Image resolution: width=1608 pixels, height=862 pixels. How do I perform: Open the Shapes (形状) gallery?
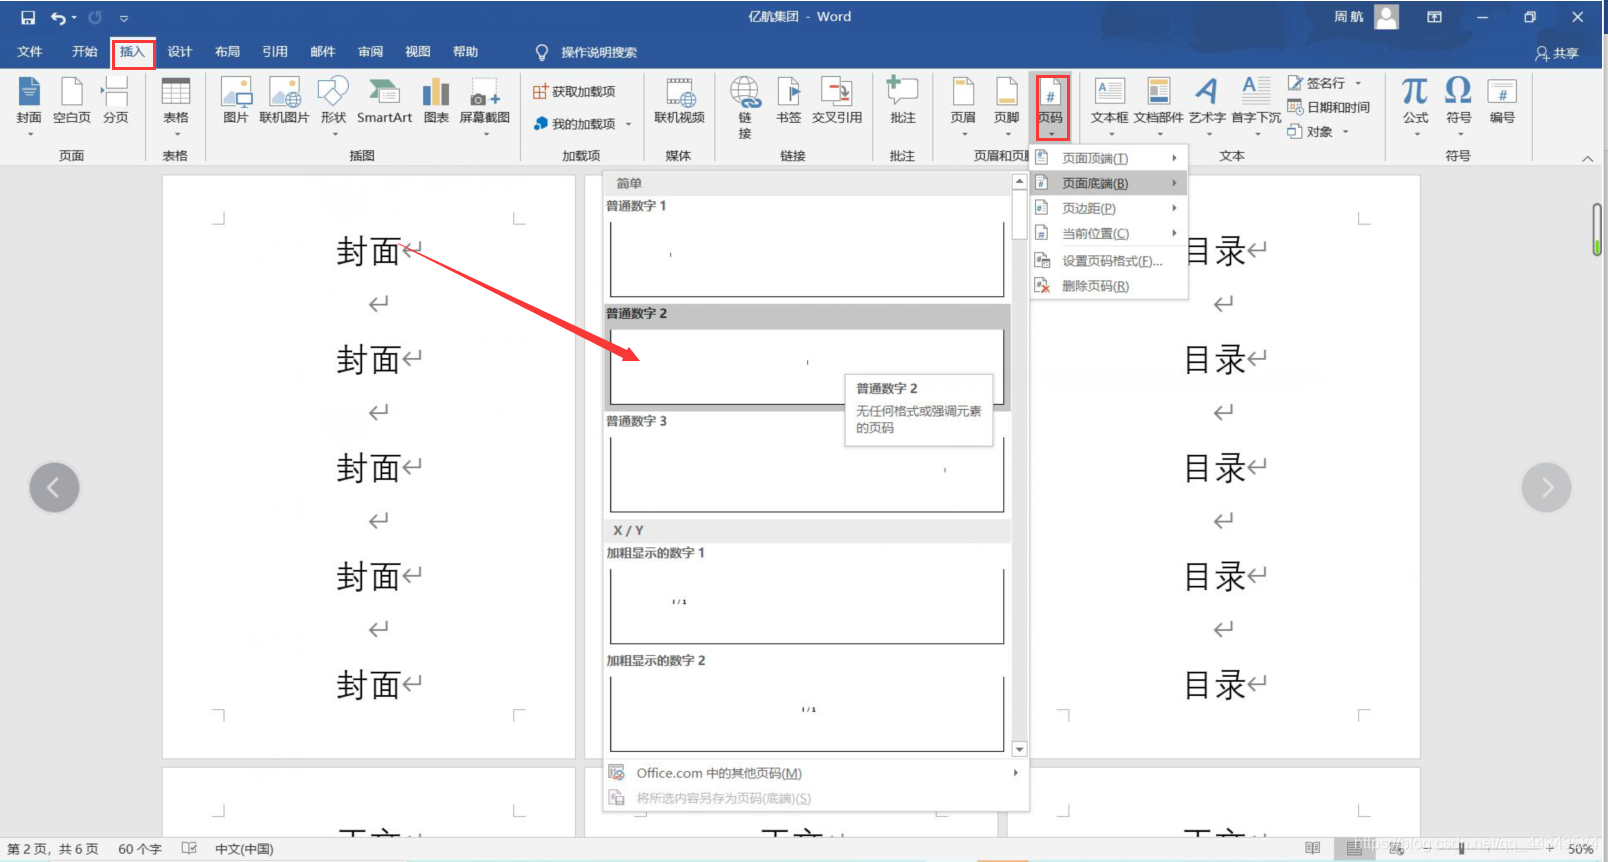point(333,106)
